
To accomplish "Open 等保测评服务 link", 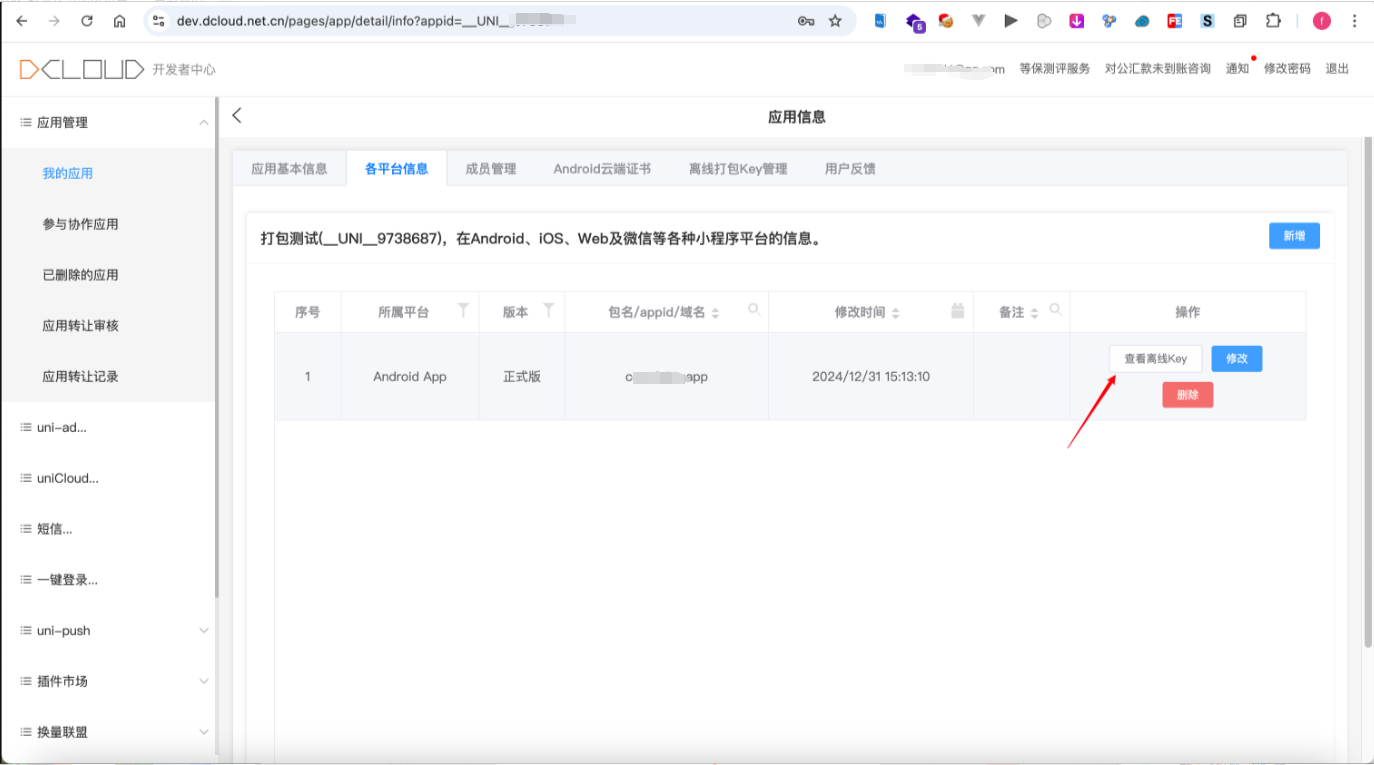I will [x=1055, y=69].
